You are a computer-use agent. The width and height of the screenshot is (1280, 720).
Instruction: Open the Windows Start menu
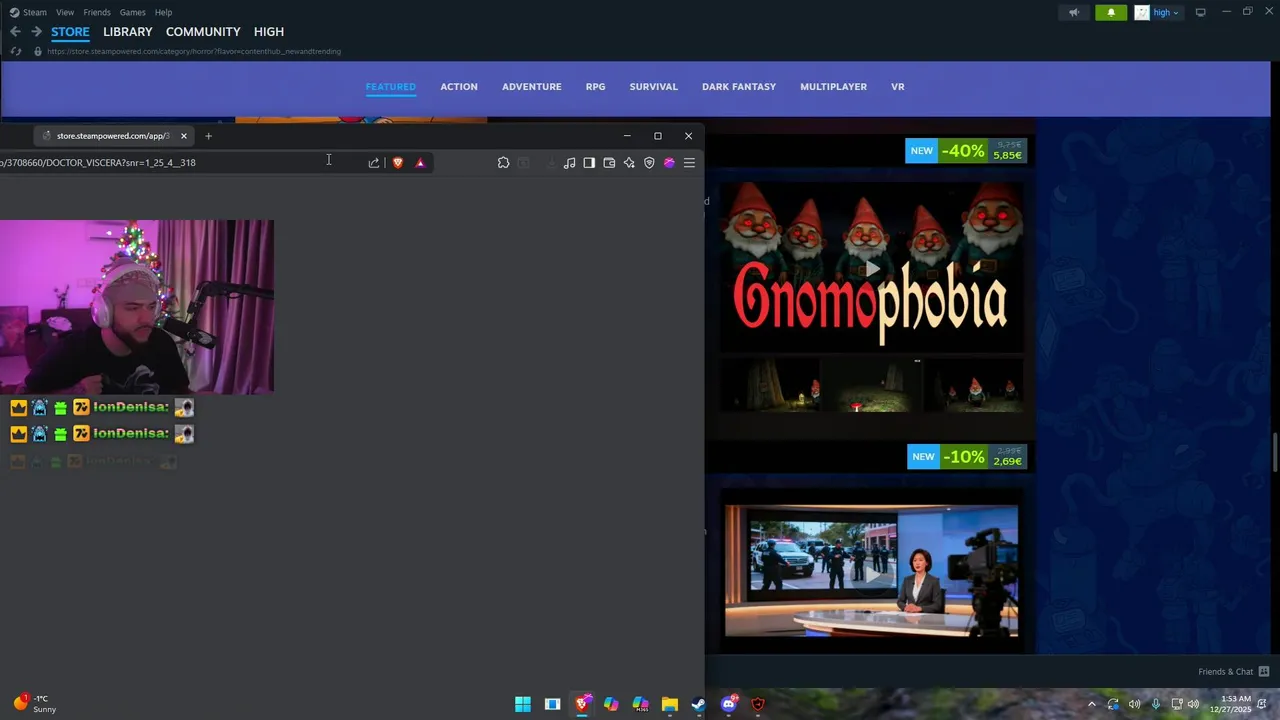click(x=523, y=704)
